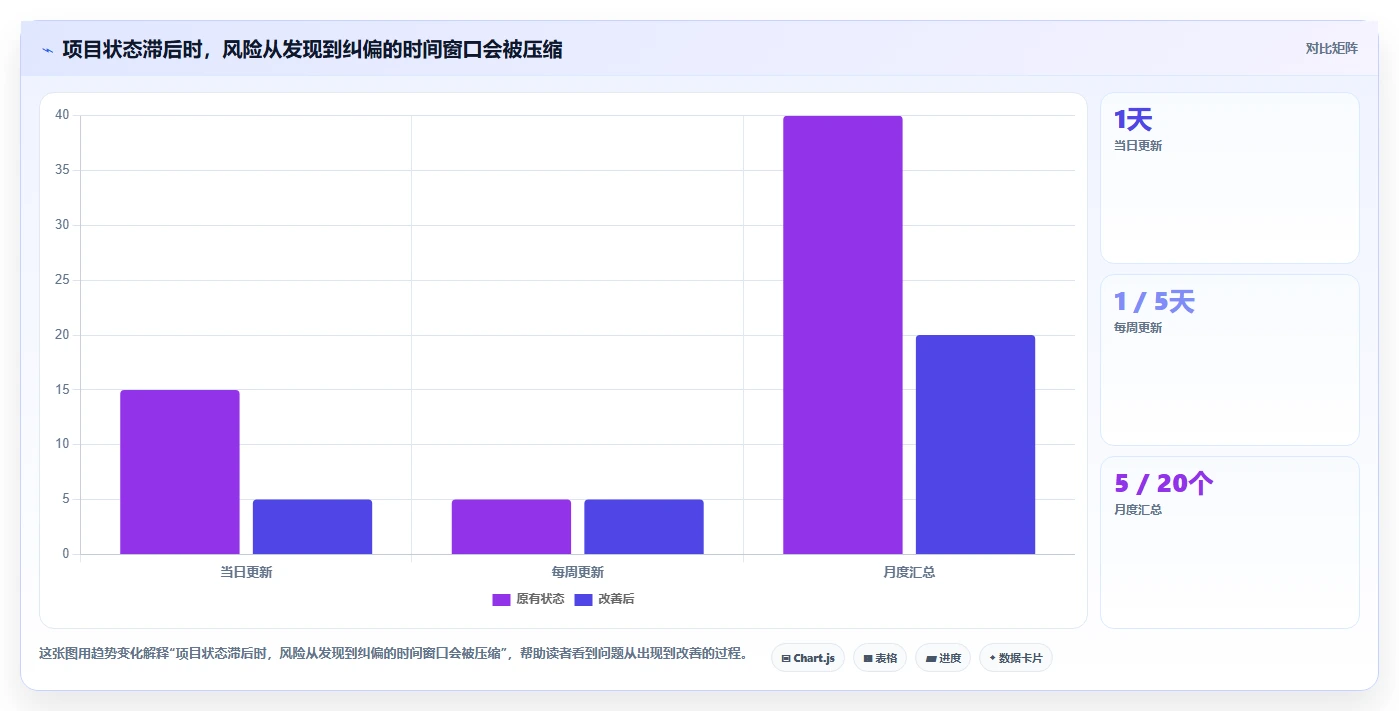Toggle the 改善后 legend entry

coord(604,599)
